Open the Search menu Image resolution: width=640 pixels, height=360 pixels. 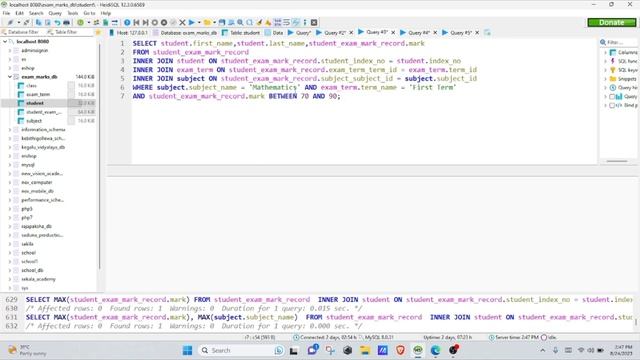[x=36, y=13]
